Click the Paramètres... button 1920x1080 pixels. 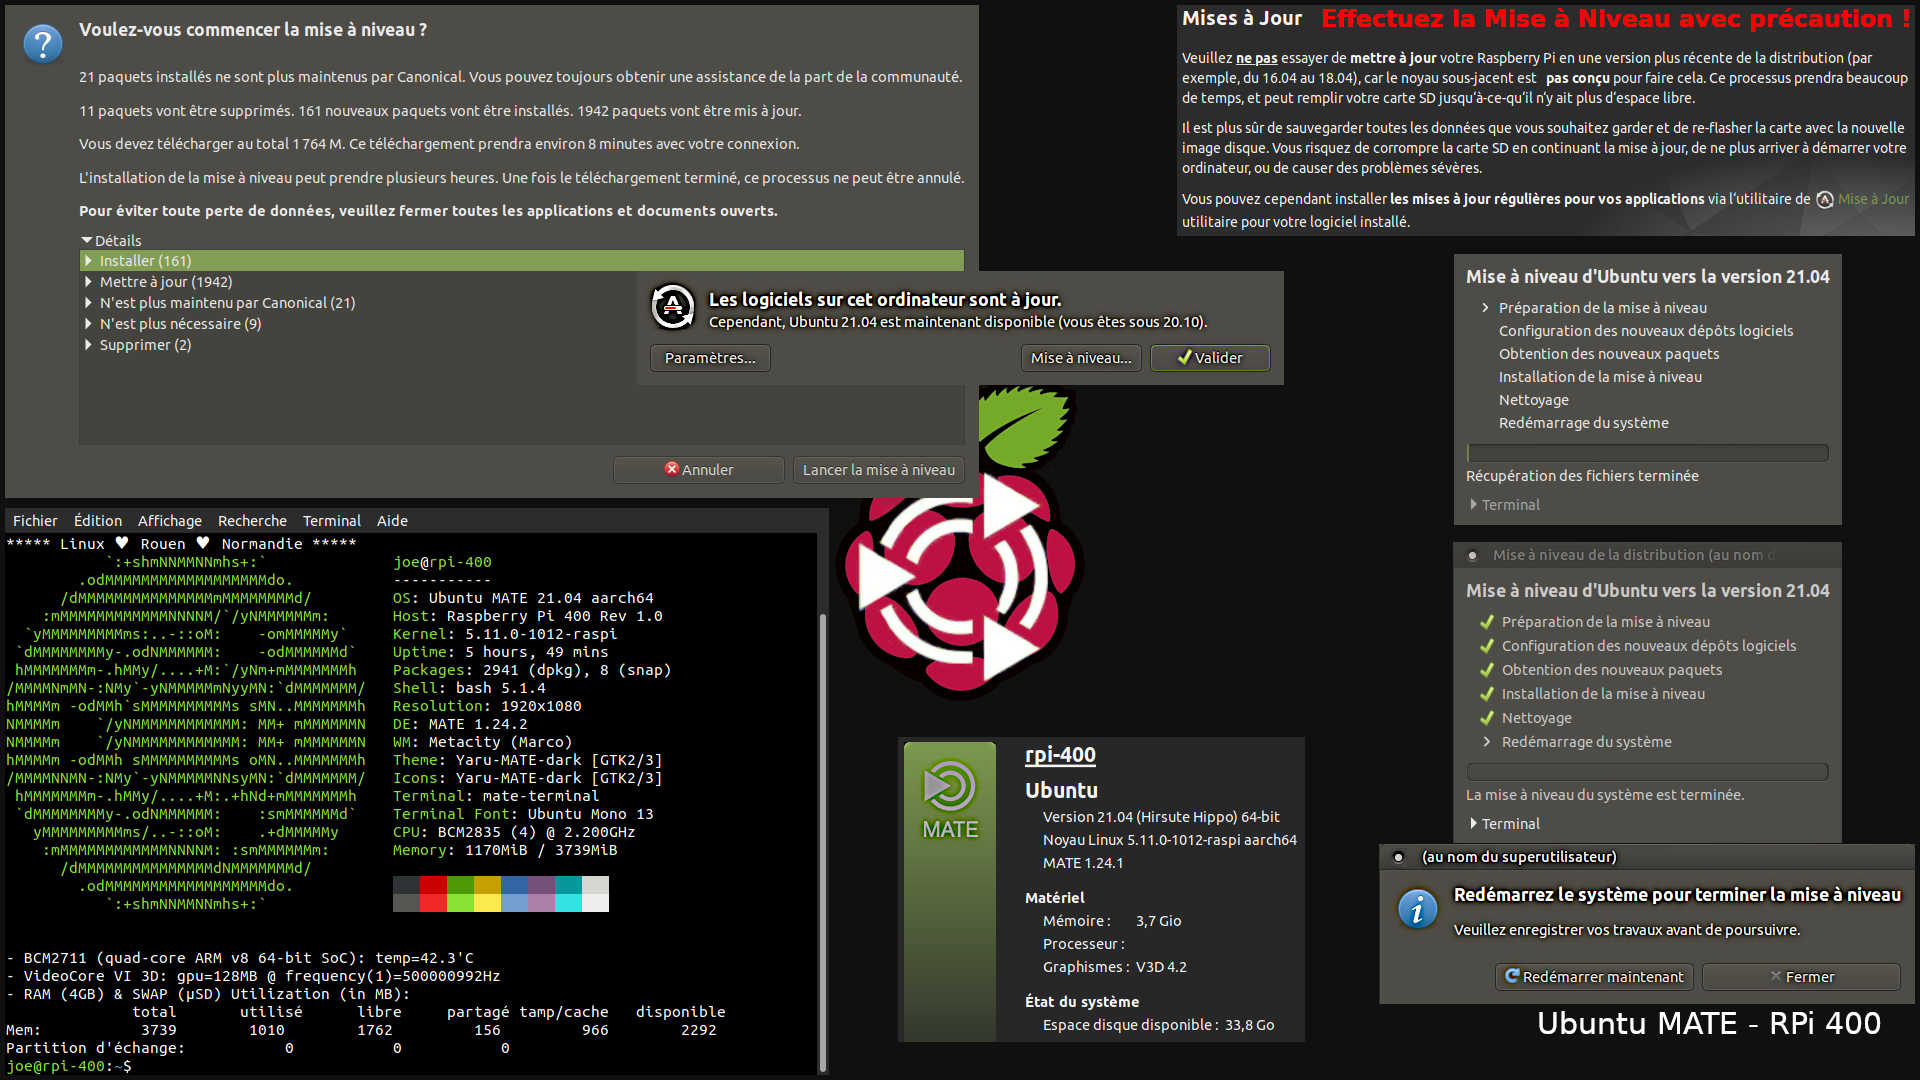(x=710, y=358)
